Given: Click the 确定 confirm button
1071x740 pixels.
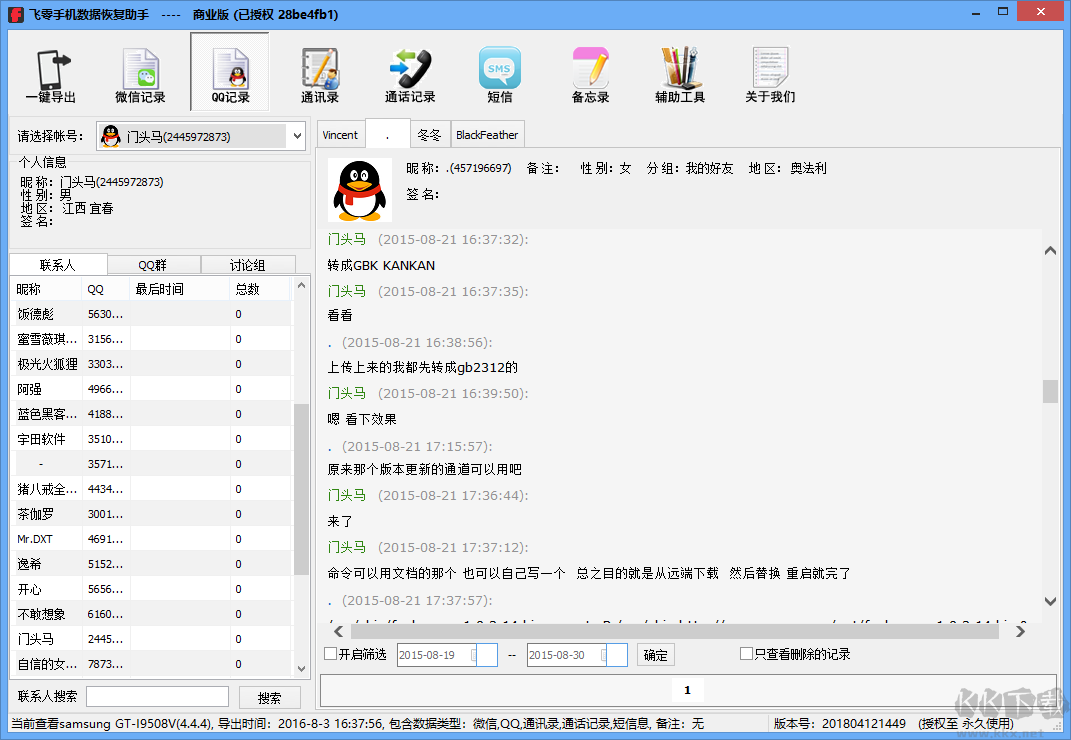Looking at the screenshot, I should click(x=655, y=655).
